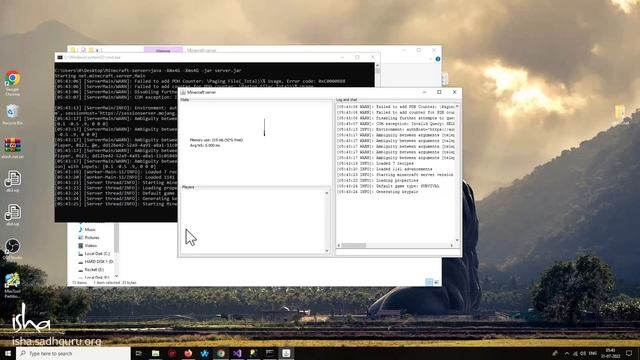Open volume control in system tray
The image size is (640, 360).
[583, 353]
